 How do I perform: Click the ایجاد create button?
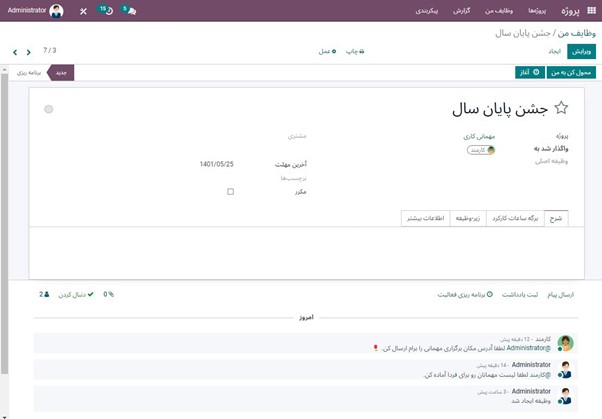tap(554, 51)
